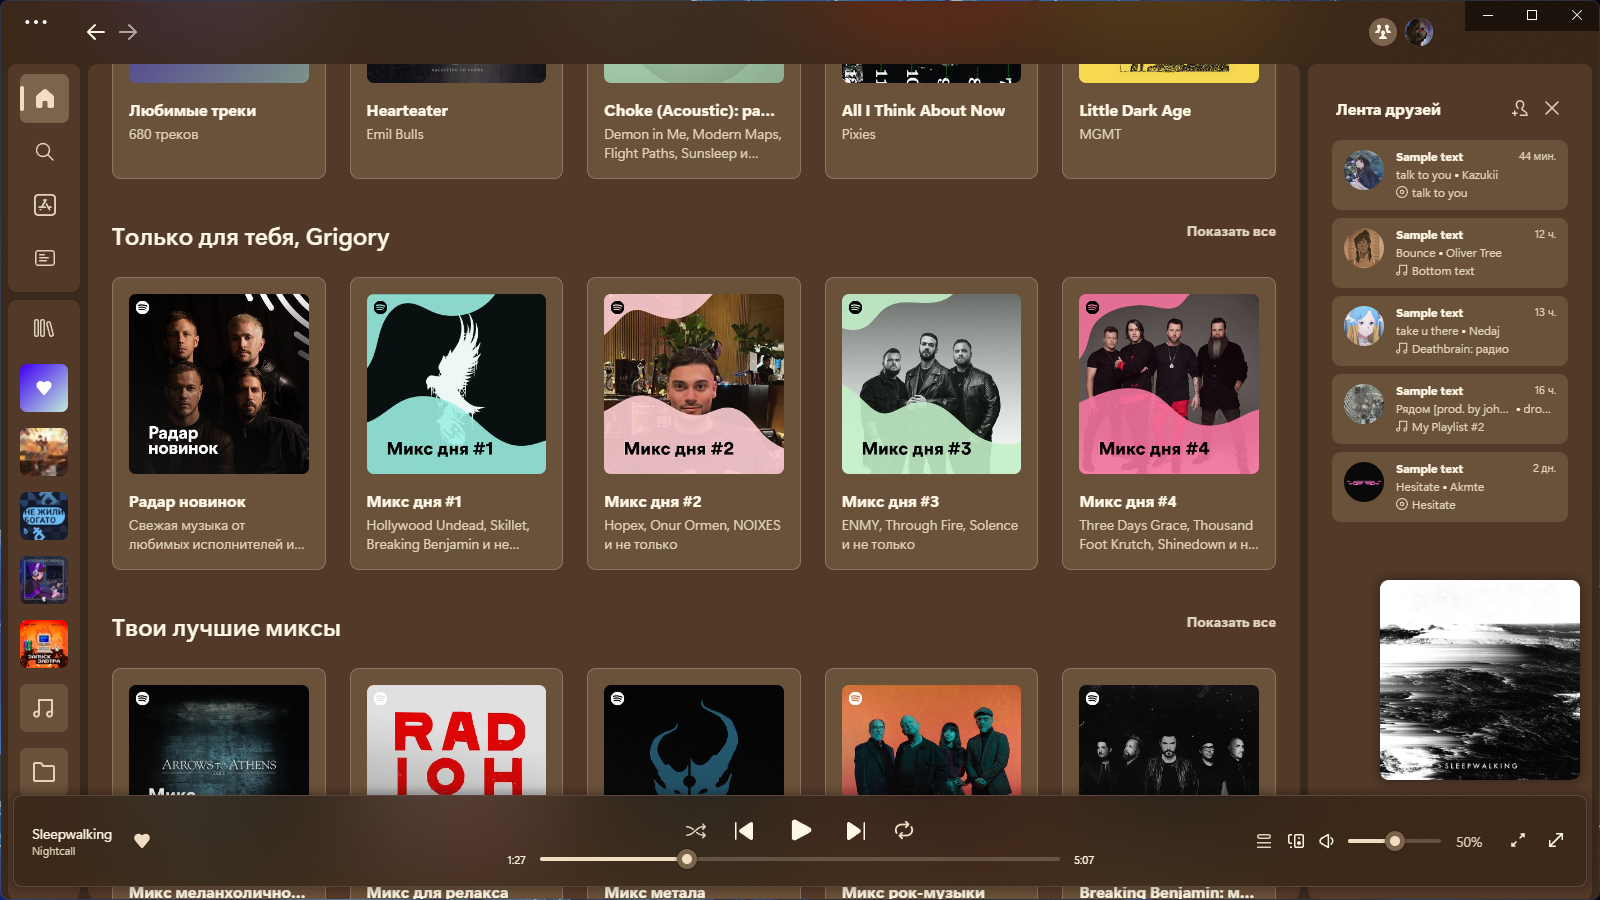This screenshot has height=900, width=1600.
Task: Mute the volume speaker icon
Action: [1327, 841]
